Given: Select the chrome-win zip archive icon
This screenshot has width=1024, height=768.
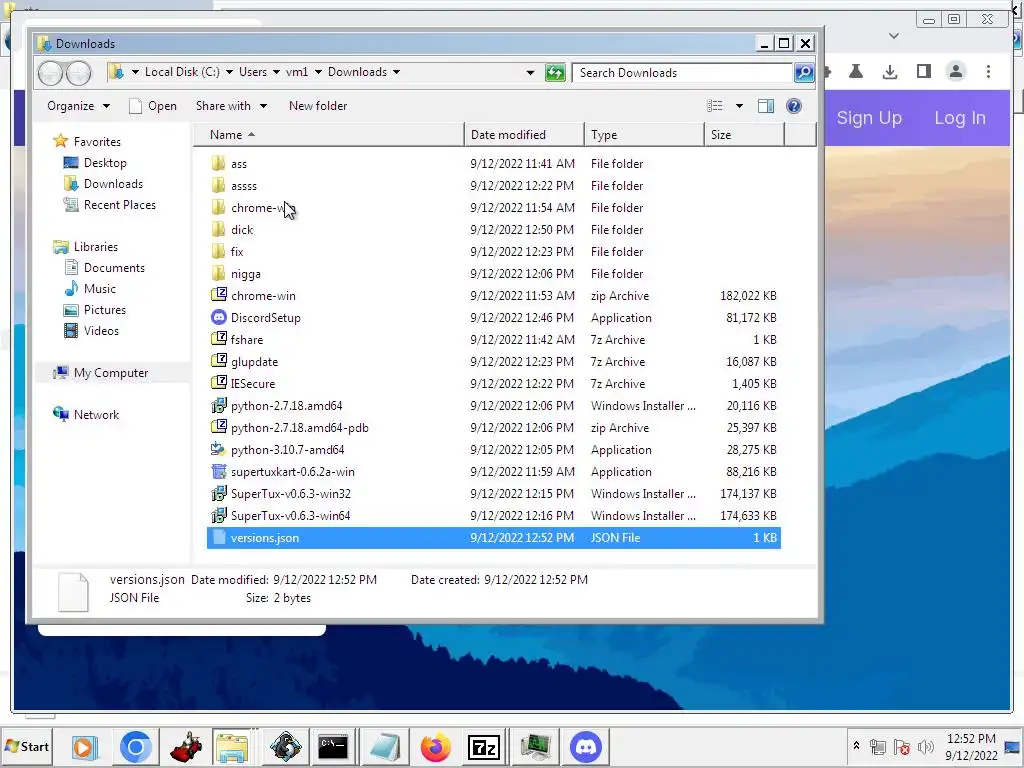Looking at the screenshot, I should (219, 295).
